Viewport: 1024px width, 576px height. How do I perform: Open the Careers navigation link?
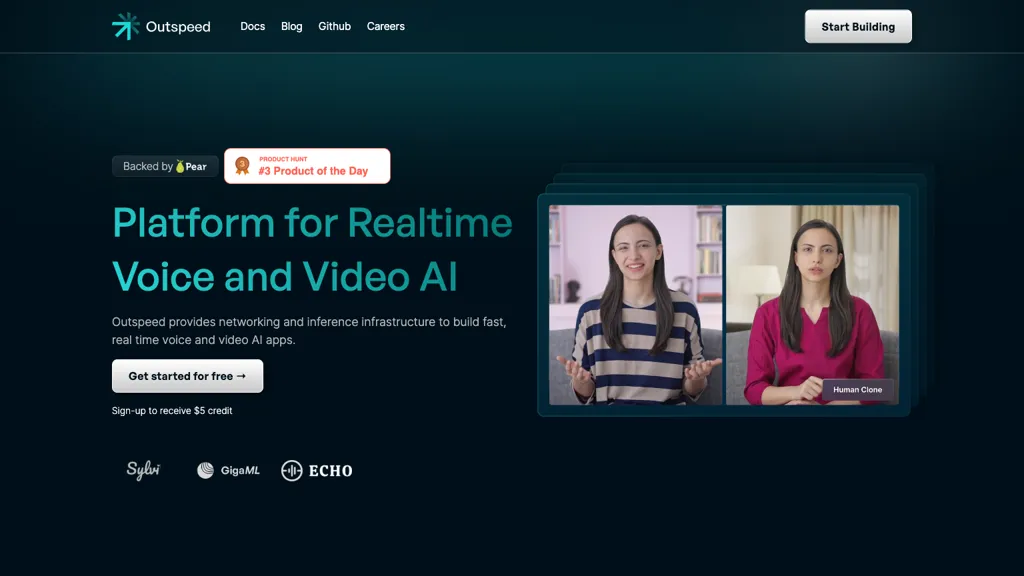pos(385,26)
